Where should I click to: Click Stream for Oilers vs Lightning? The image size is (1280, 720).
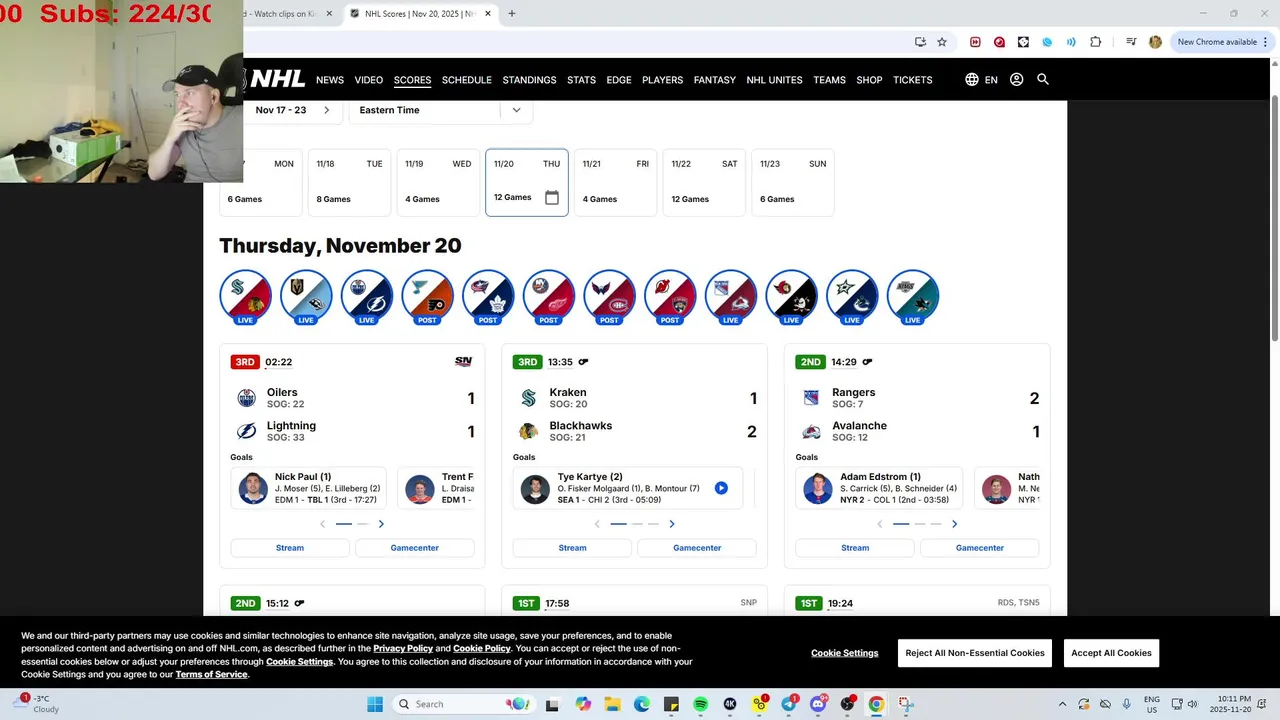[x=290, y=548]
